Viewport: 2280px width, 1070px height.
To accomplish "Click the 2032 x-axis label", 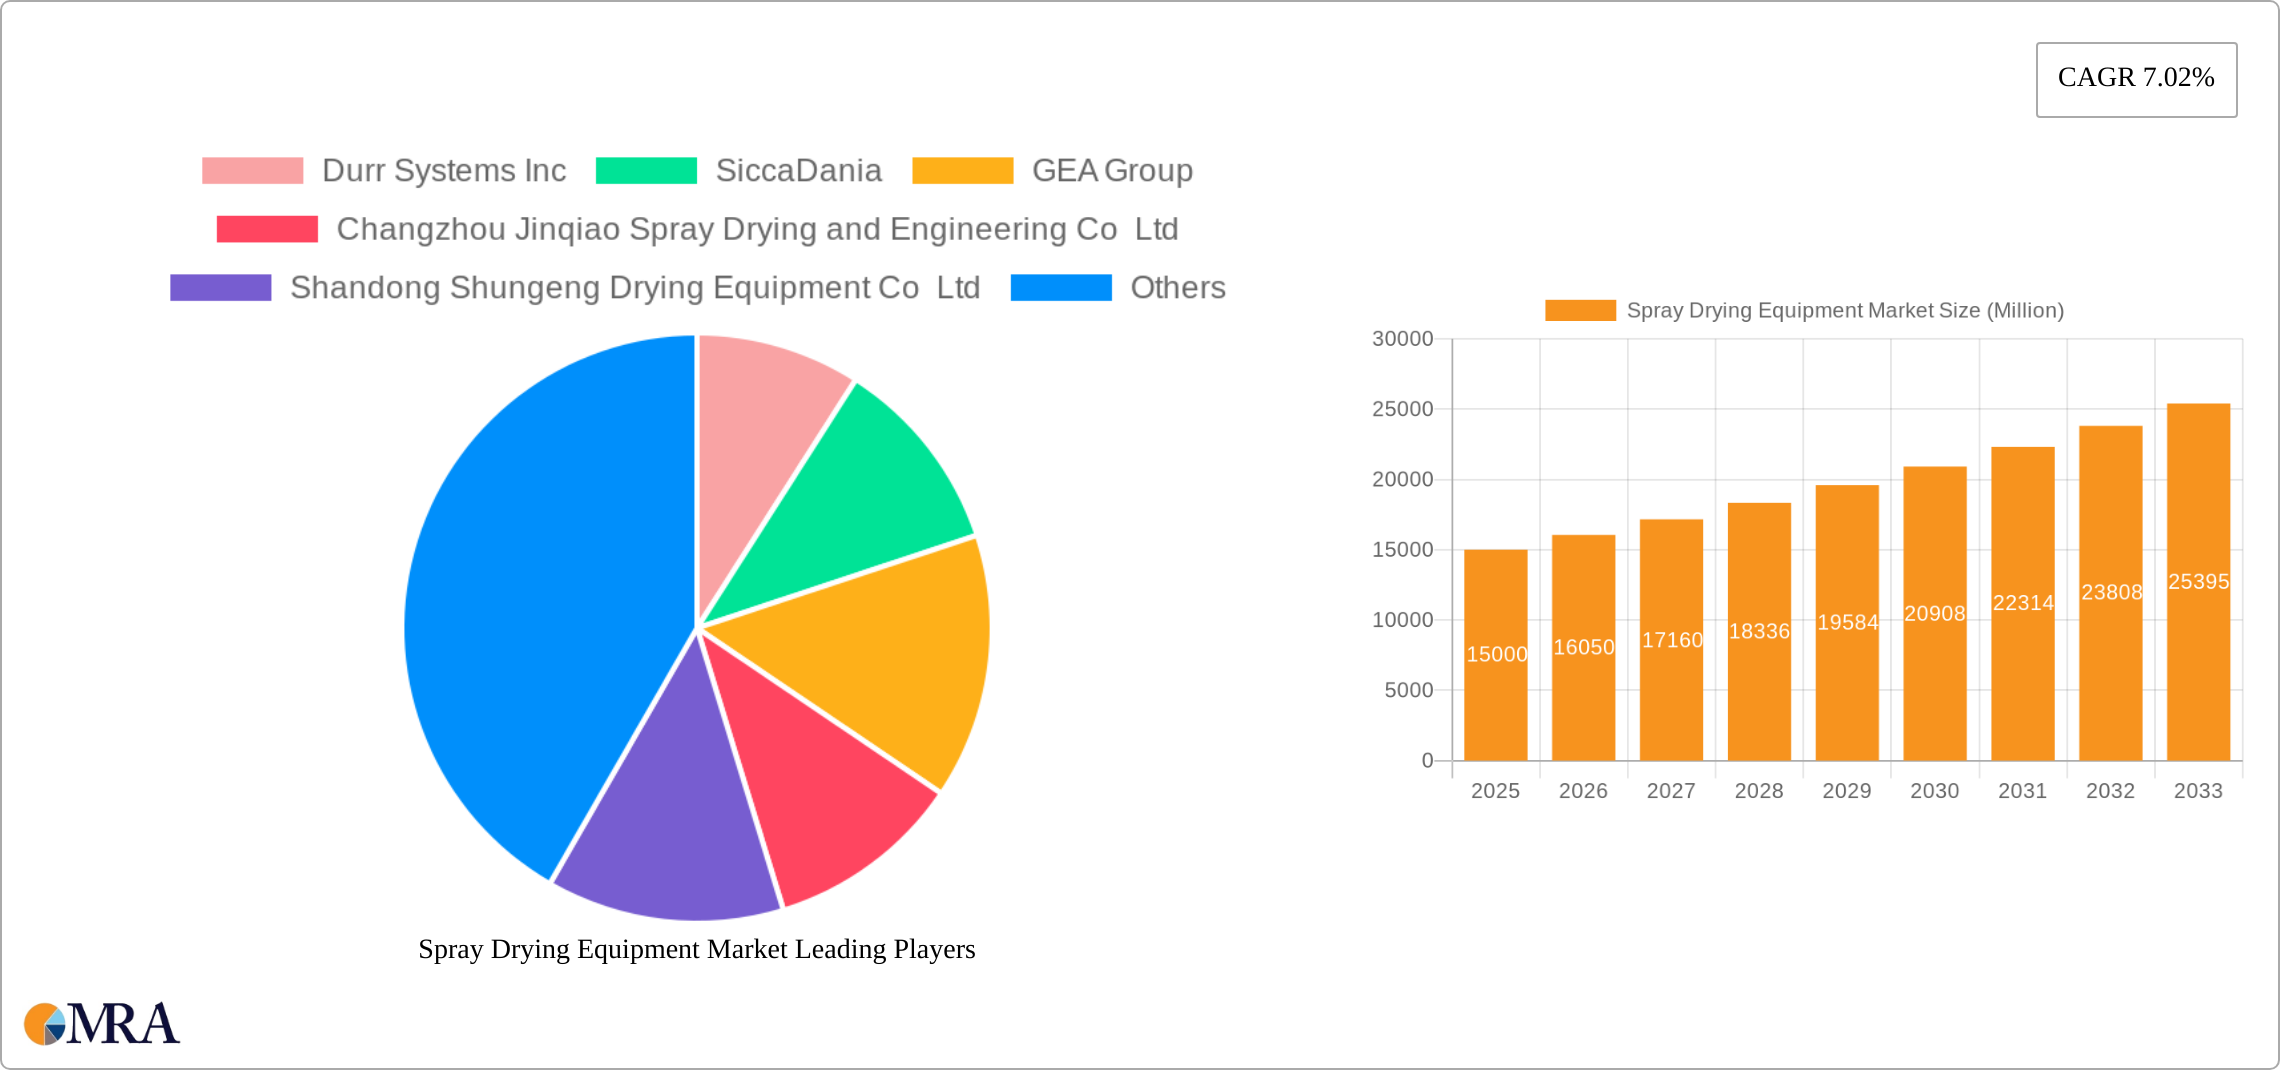I will [x=2110, y=791].
